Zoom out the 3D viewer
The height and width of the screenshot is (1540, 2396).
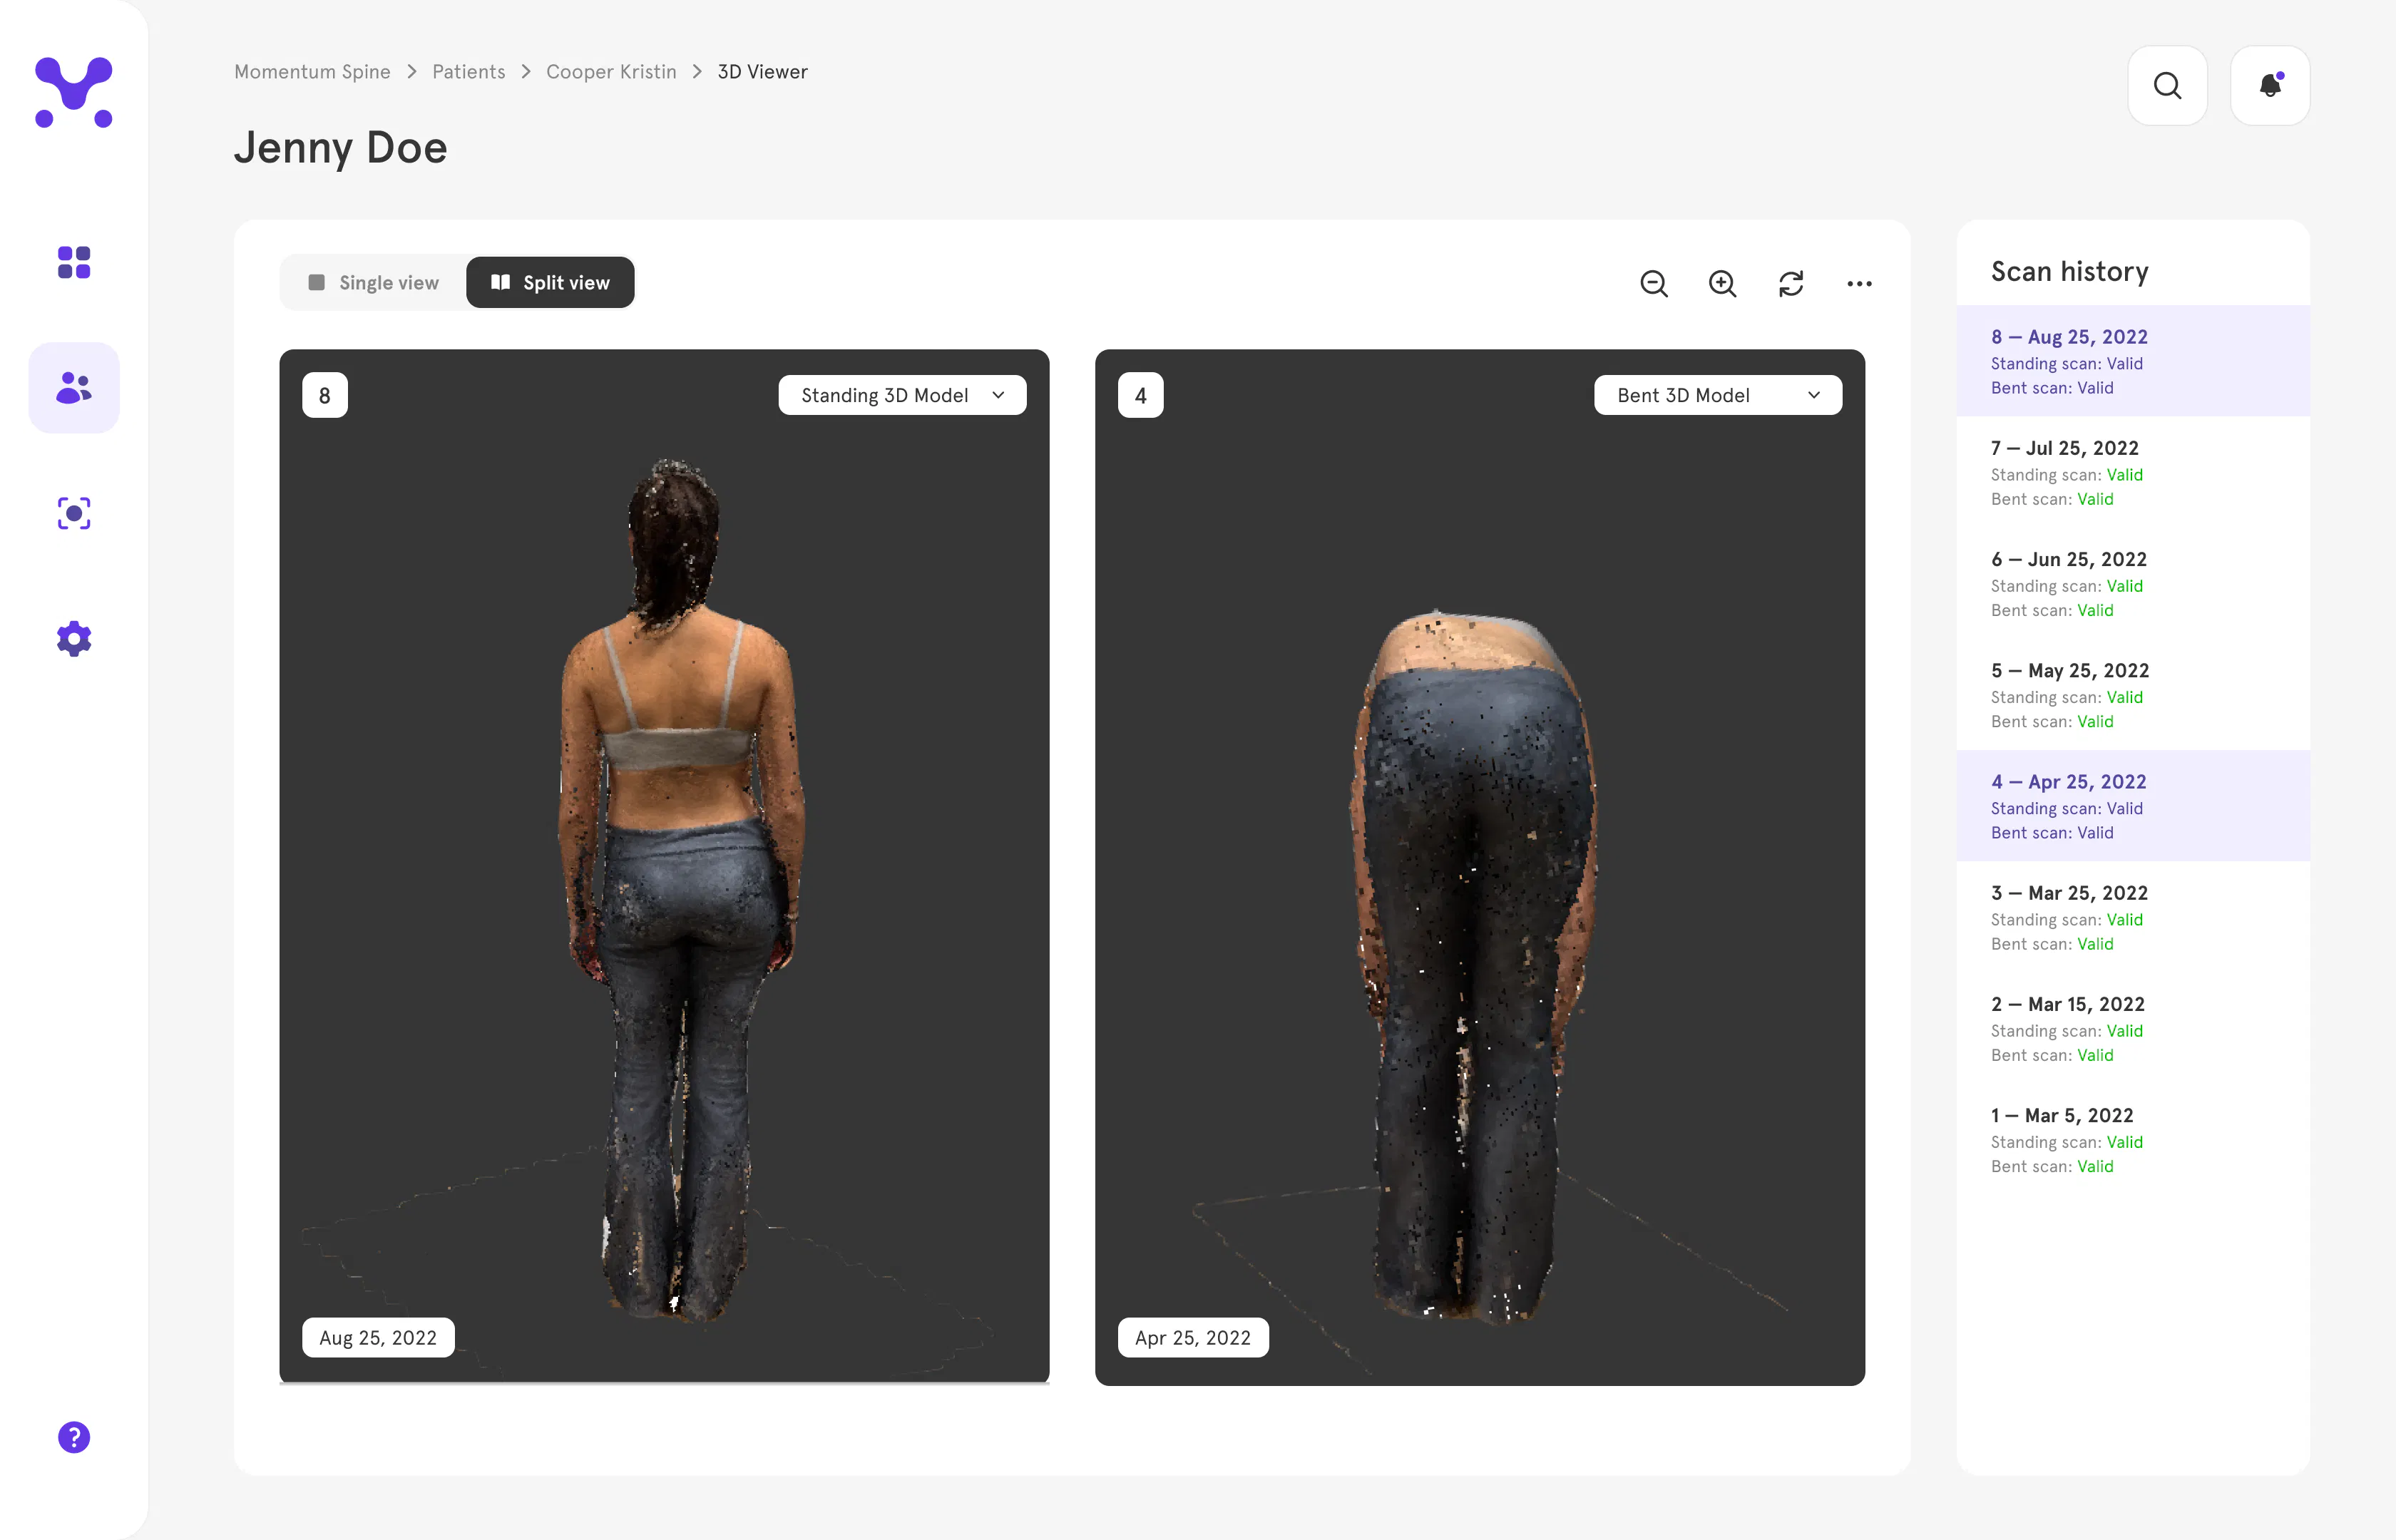click(x=1654, y=284)
